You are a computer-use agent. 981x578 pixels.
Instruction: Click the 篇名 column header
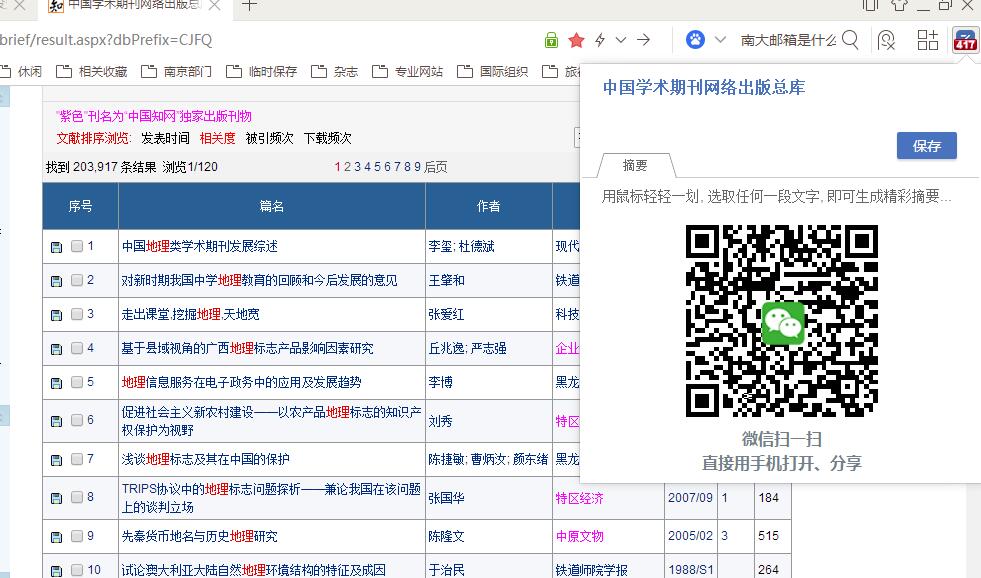pos(272,206)
